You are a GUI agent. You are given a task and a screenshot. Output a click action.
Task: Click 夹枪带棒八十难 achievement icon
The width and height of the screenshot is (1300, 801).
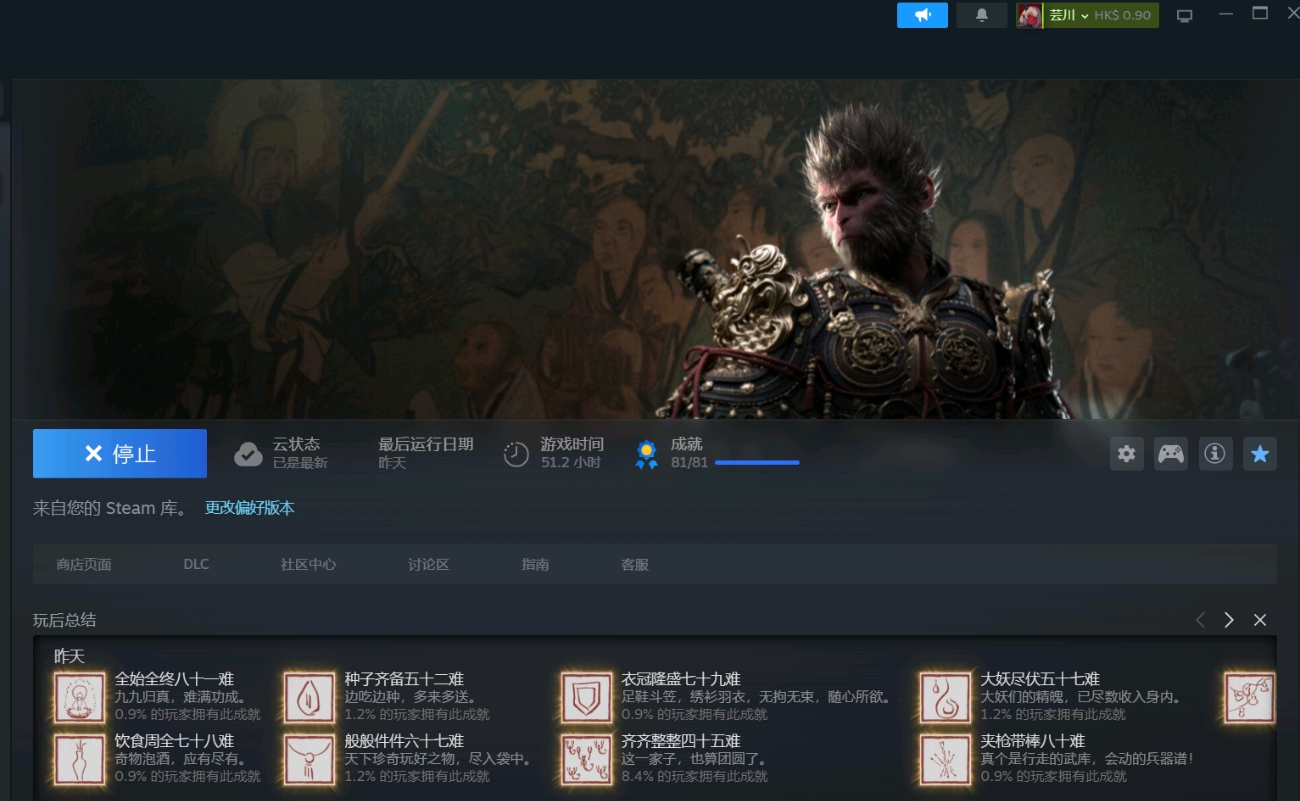click(945, 759)
